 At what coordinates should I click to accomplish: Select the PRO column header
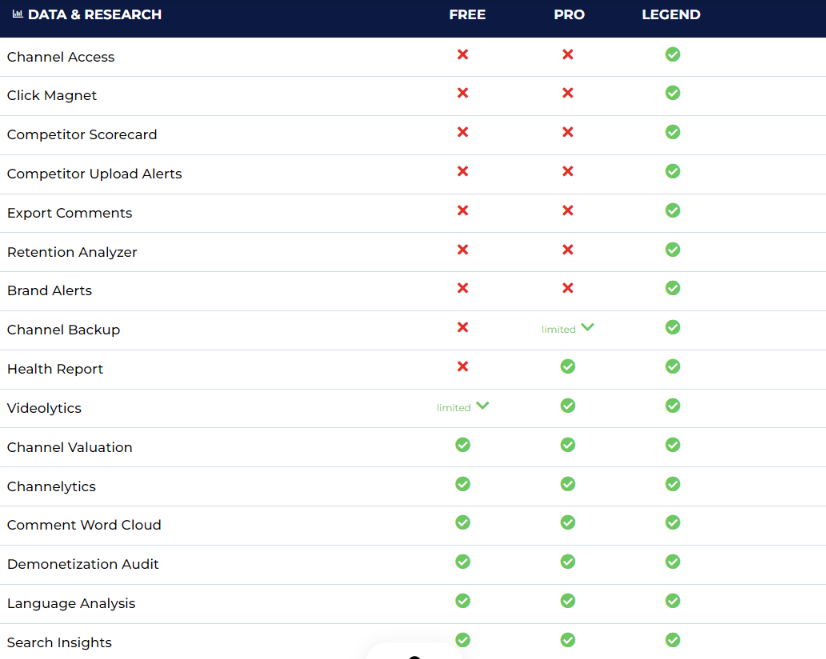click(569, 14)
